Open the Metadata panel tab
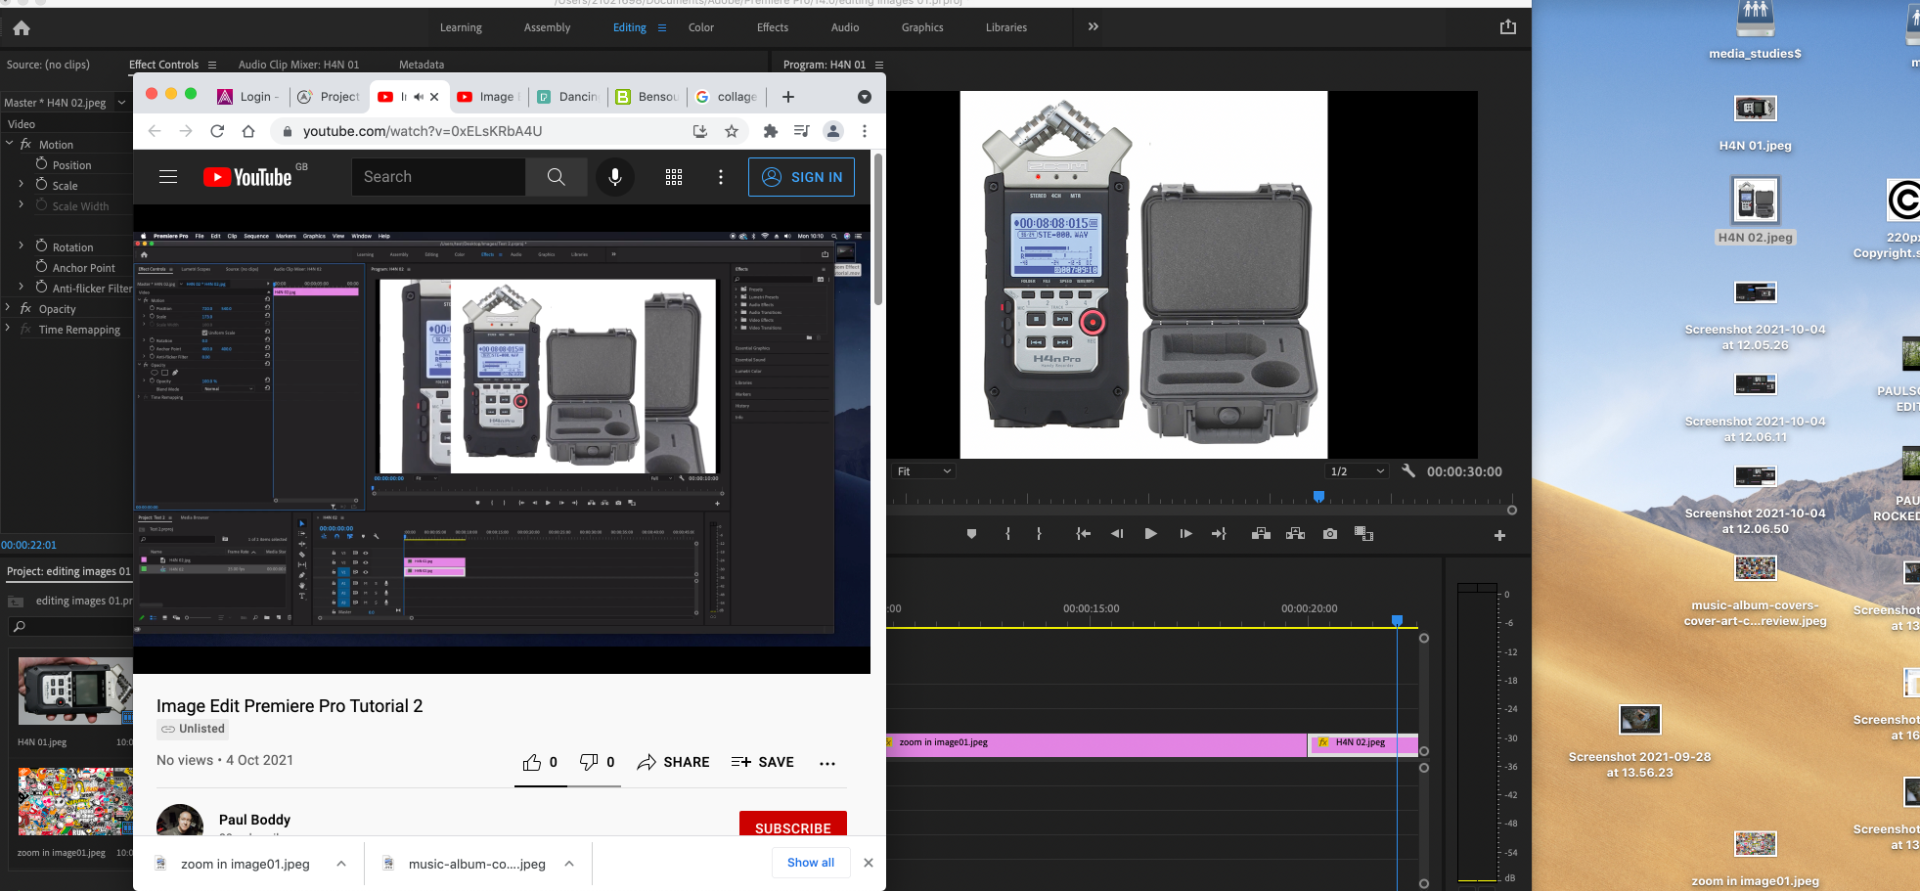The width and height of the screenshot is (1920, 891). (421, 65)
